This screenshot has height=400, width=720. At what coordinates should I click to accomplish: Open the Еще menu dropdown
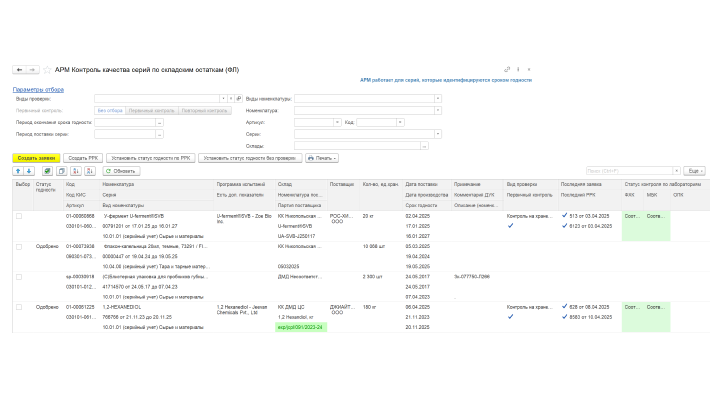pyautogui.click(x=694, y=171)
